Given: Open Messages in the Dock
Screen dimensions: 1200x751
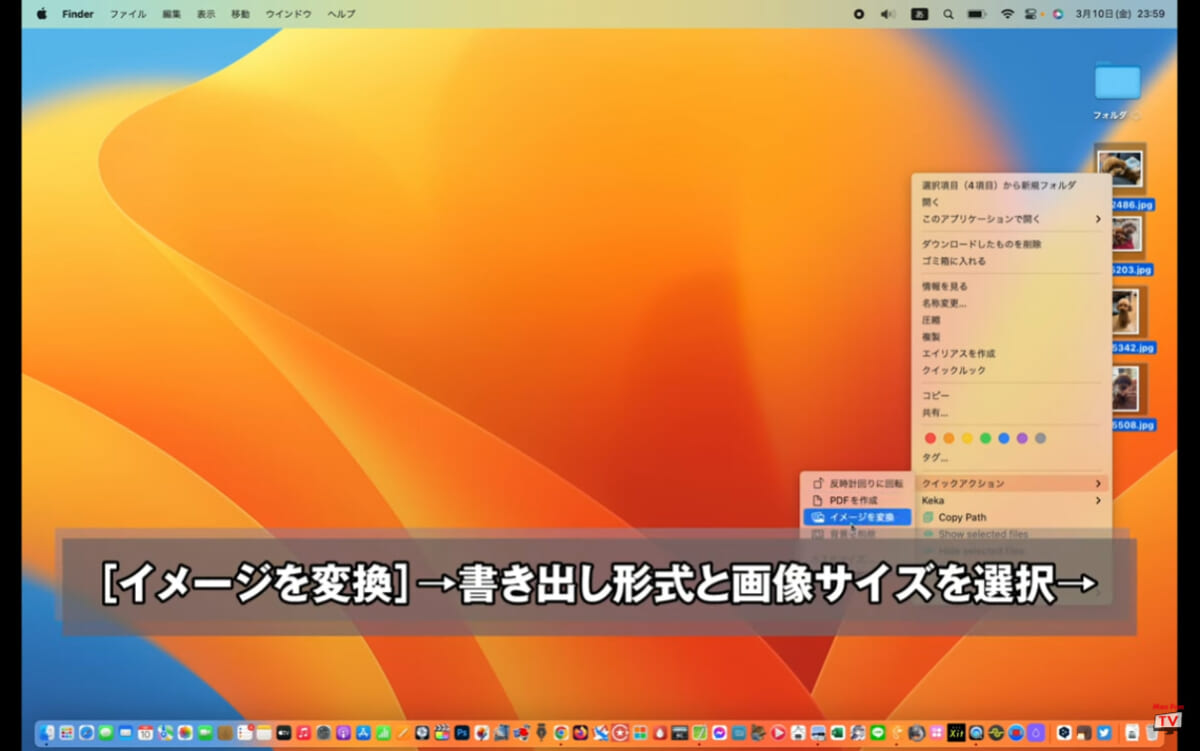Looking at the screenshot, I should tap(106, 733).
